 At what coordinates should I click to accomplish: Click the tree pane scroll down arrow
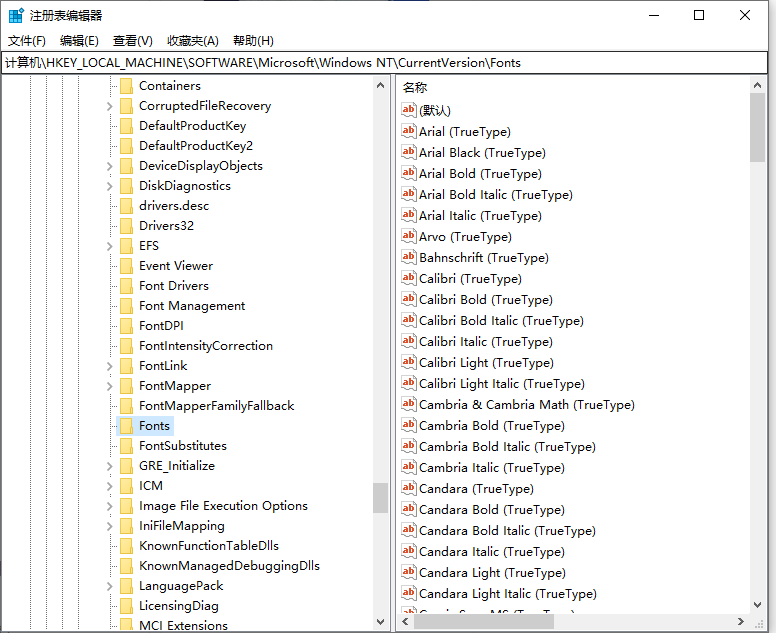pyautogui.click(x=381, y=622)
